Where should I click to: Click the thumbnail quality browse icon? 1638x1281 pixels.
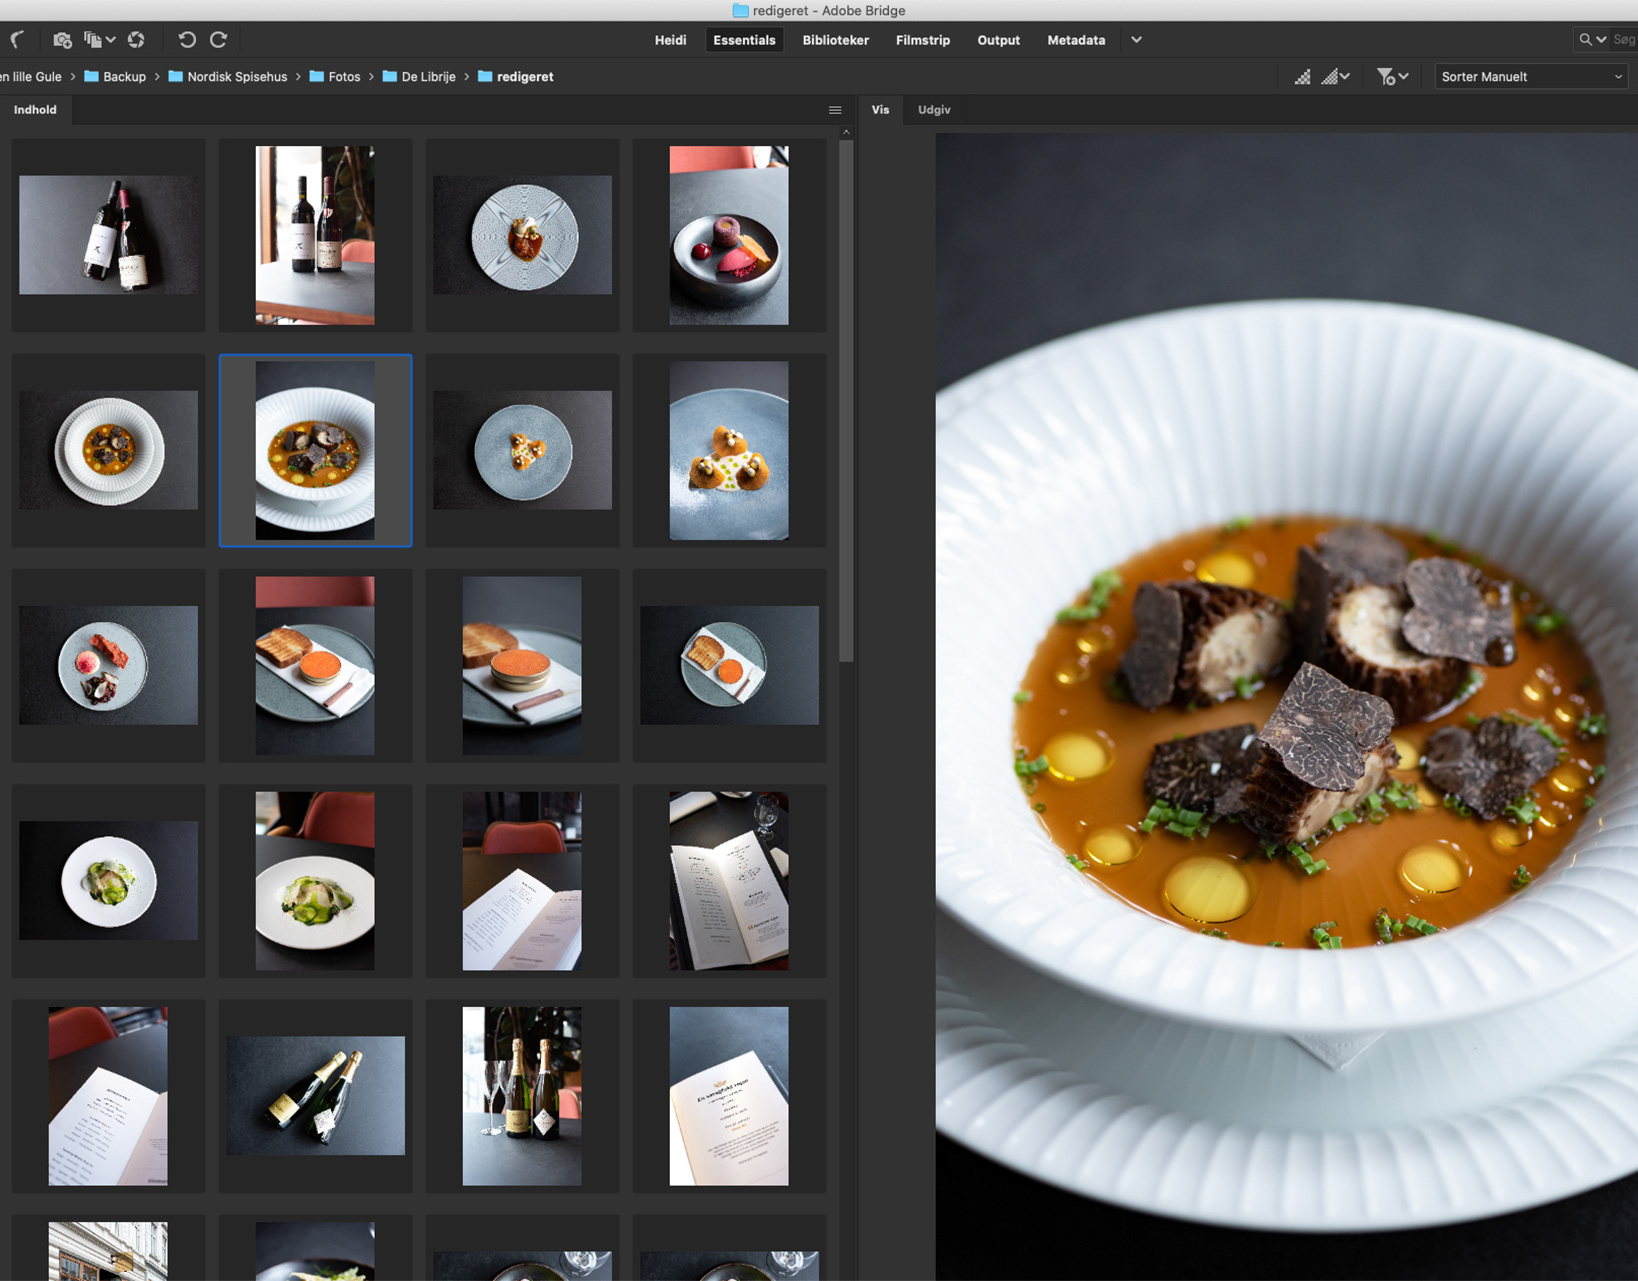pyautogui.click(x=1302, y=77)
